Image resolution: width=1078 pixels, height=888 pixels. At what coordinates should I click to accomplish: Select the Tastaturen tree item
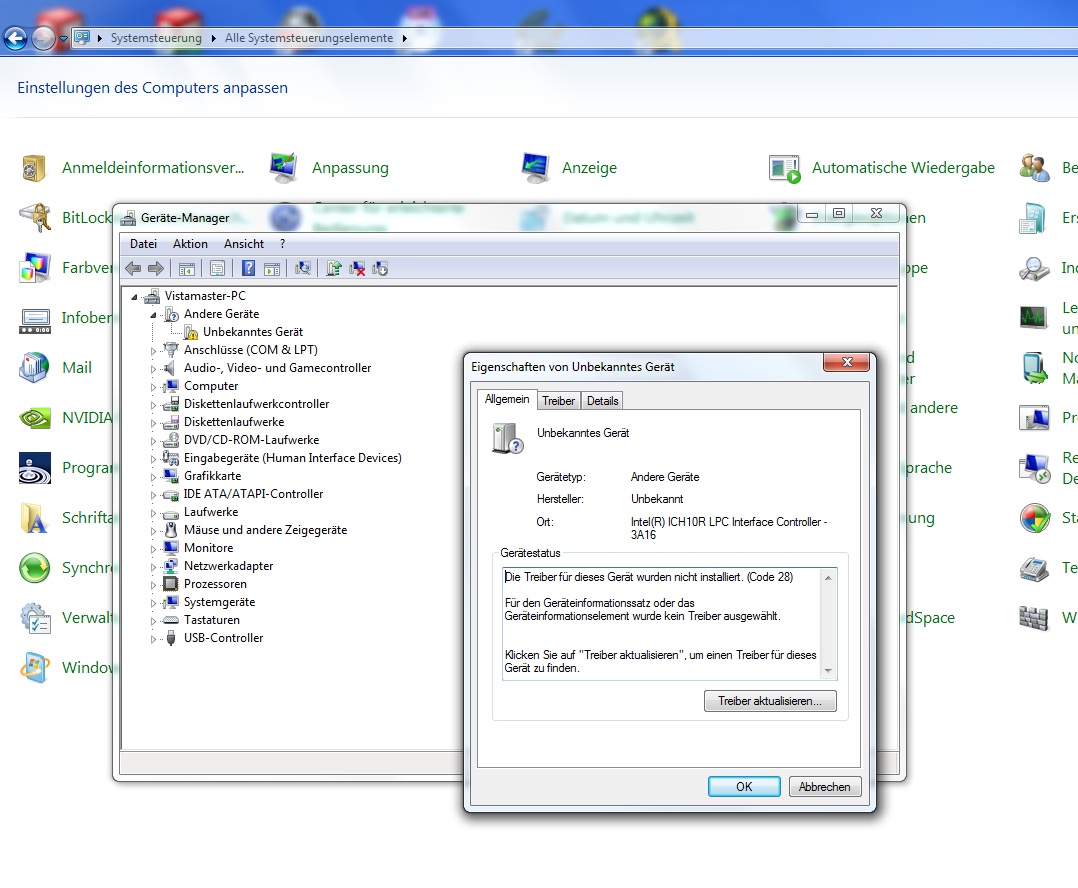(212, 620)
